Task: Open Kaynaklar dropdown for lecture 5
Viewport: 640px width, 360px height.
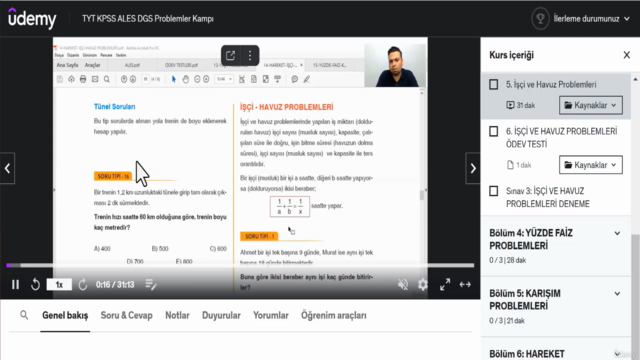Action: [x=591, y=105]
